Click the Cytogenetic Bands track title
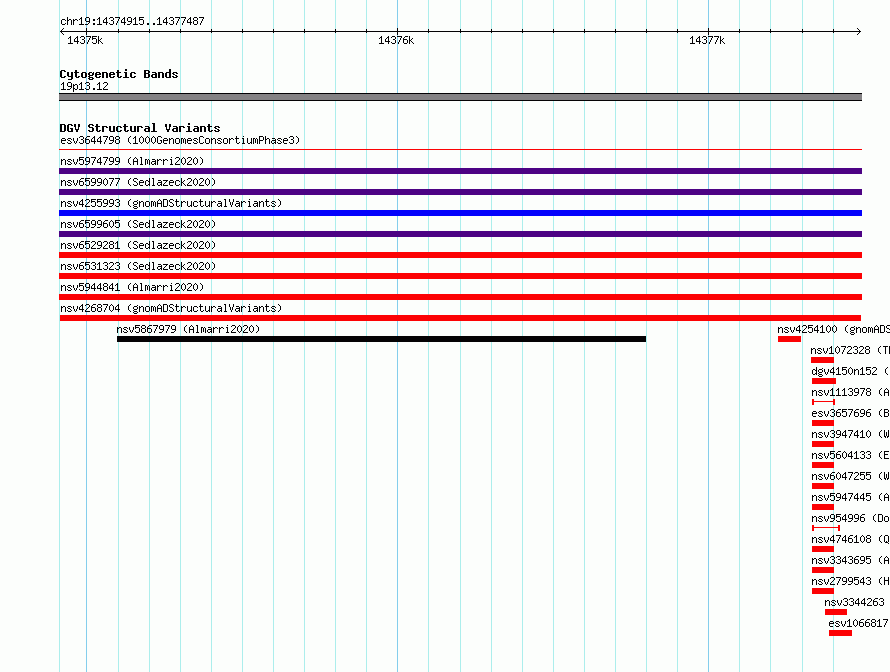The image size is (890, 672). [119, 74]
